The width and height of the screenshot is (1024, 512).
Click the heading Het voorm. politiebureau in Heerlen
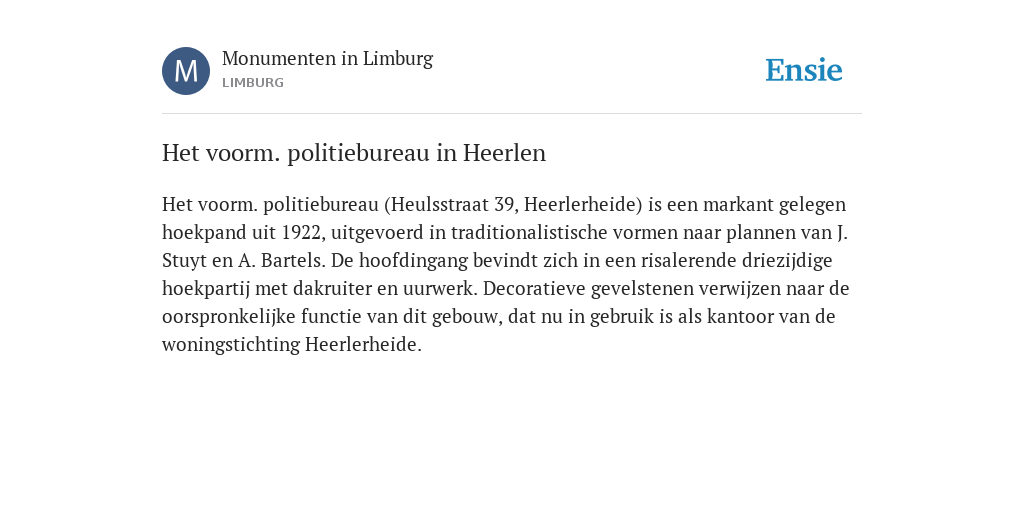[354, 153]
